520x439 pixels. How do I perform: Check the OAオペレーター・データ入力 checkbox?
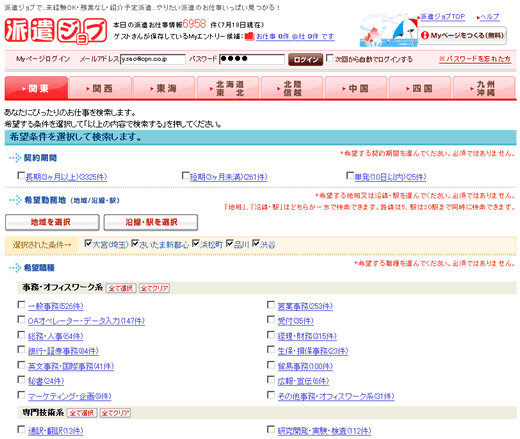21,320
